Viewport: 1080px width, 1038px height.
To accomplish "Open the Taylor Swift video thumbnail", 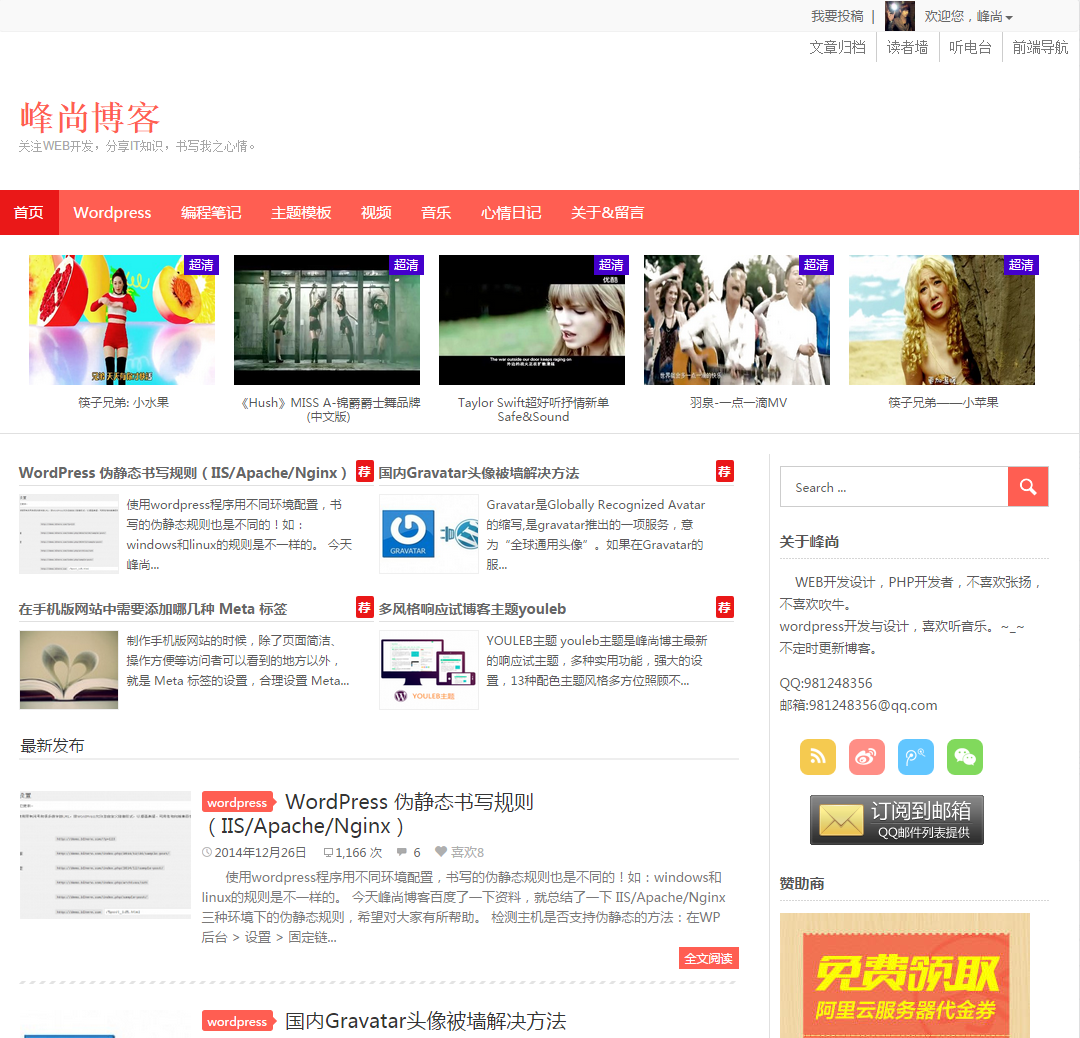I will tap(532, 320).
